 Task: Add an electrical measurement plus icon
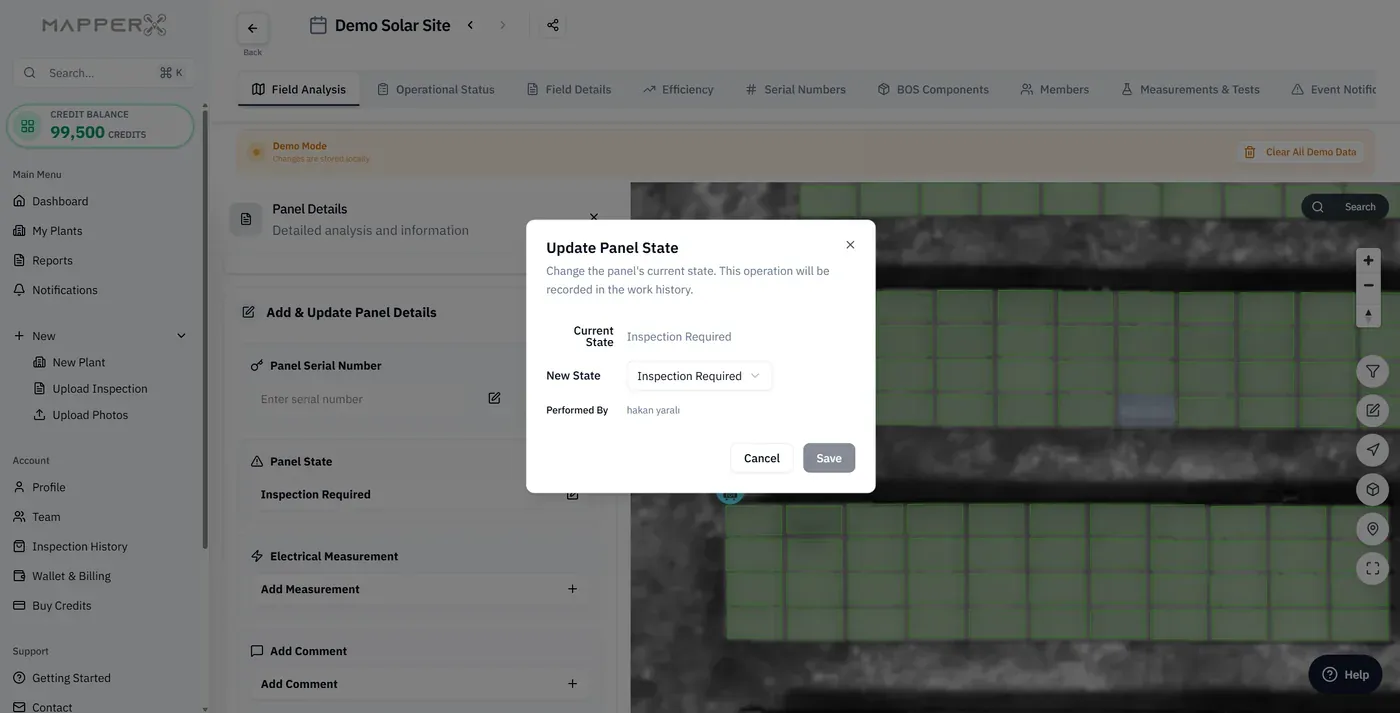(572, 589)
